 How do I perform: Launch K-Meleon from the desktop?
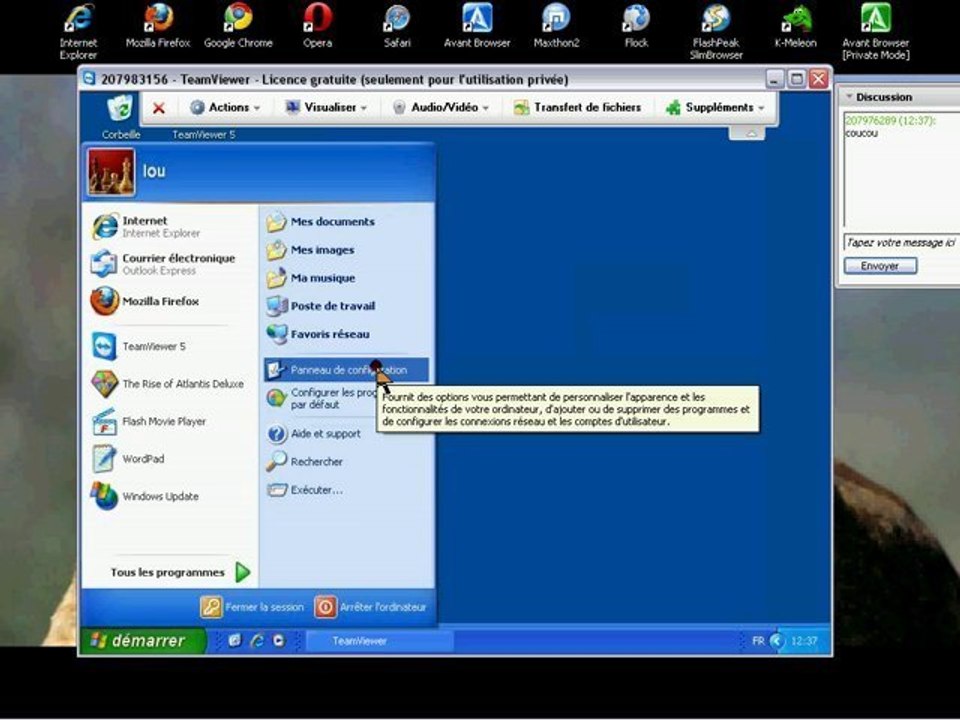pyautogui.click(x=795, y=26)
